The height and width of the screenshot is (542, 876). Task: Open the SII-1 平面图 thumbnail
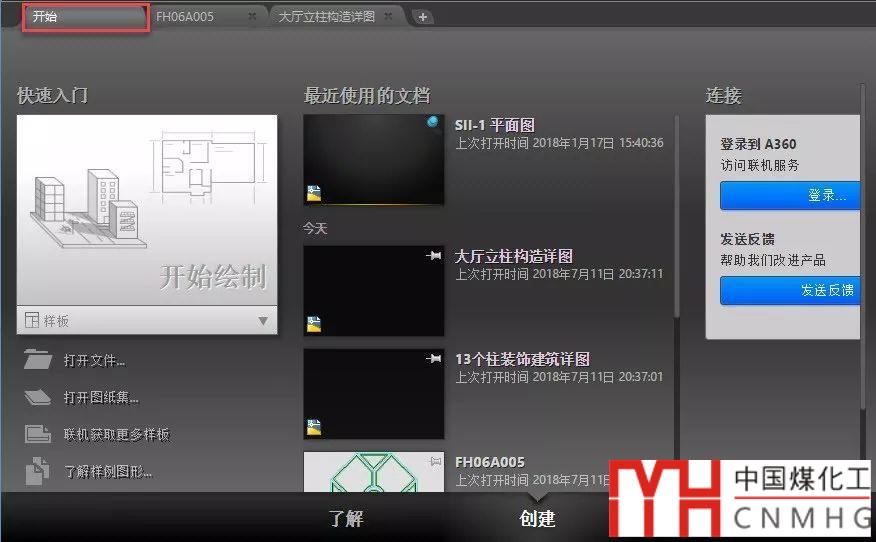[x=374, y=160]
